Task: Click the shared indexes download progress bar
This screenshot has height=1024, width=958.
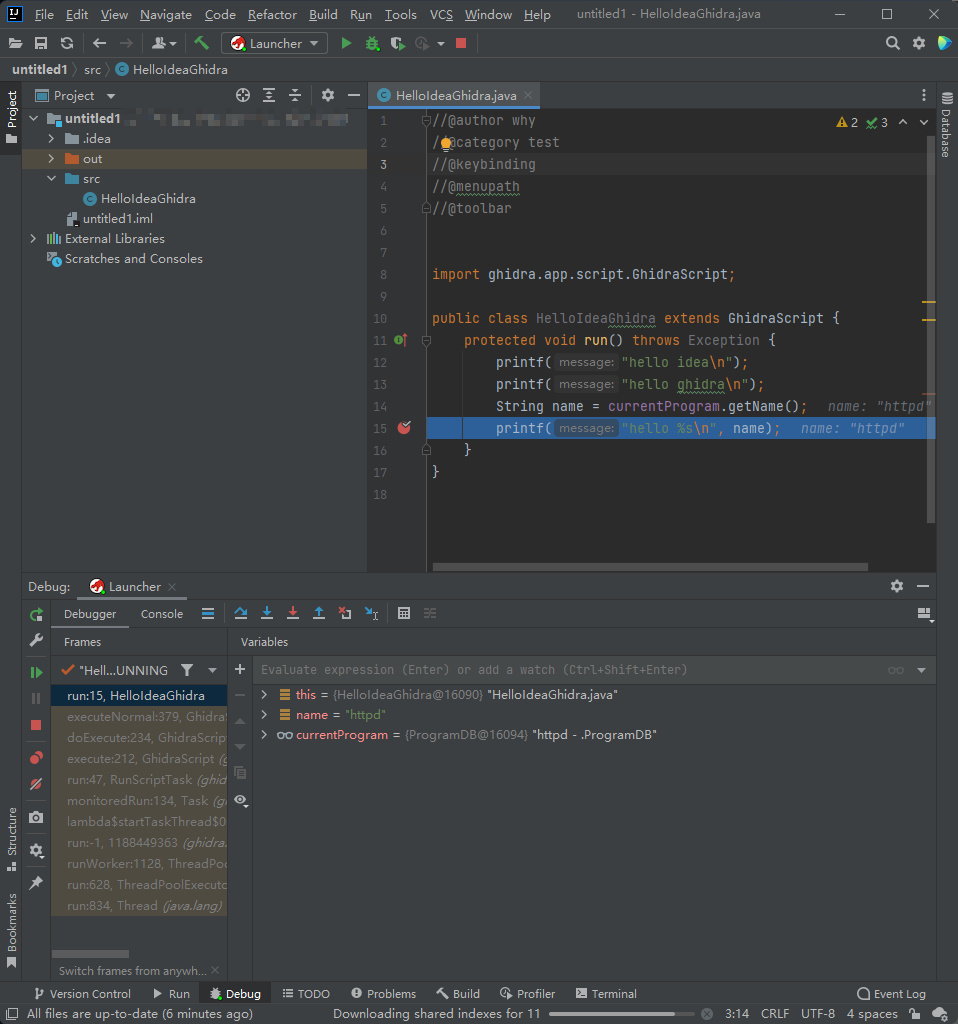Action: coord(620,1013)
